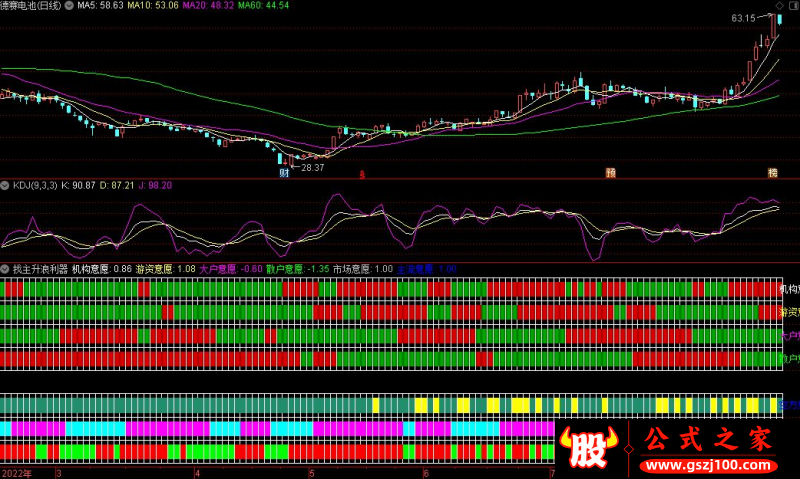
Task: Open the 德赛电池(日线) period title
Action: [x=30, y=5]
